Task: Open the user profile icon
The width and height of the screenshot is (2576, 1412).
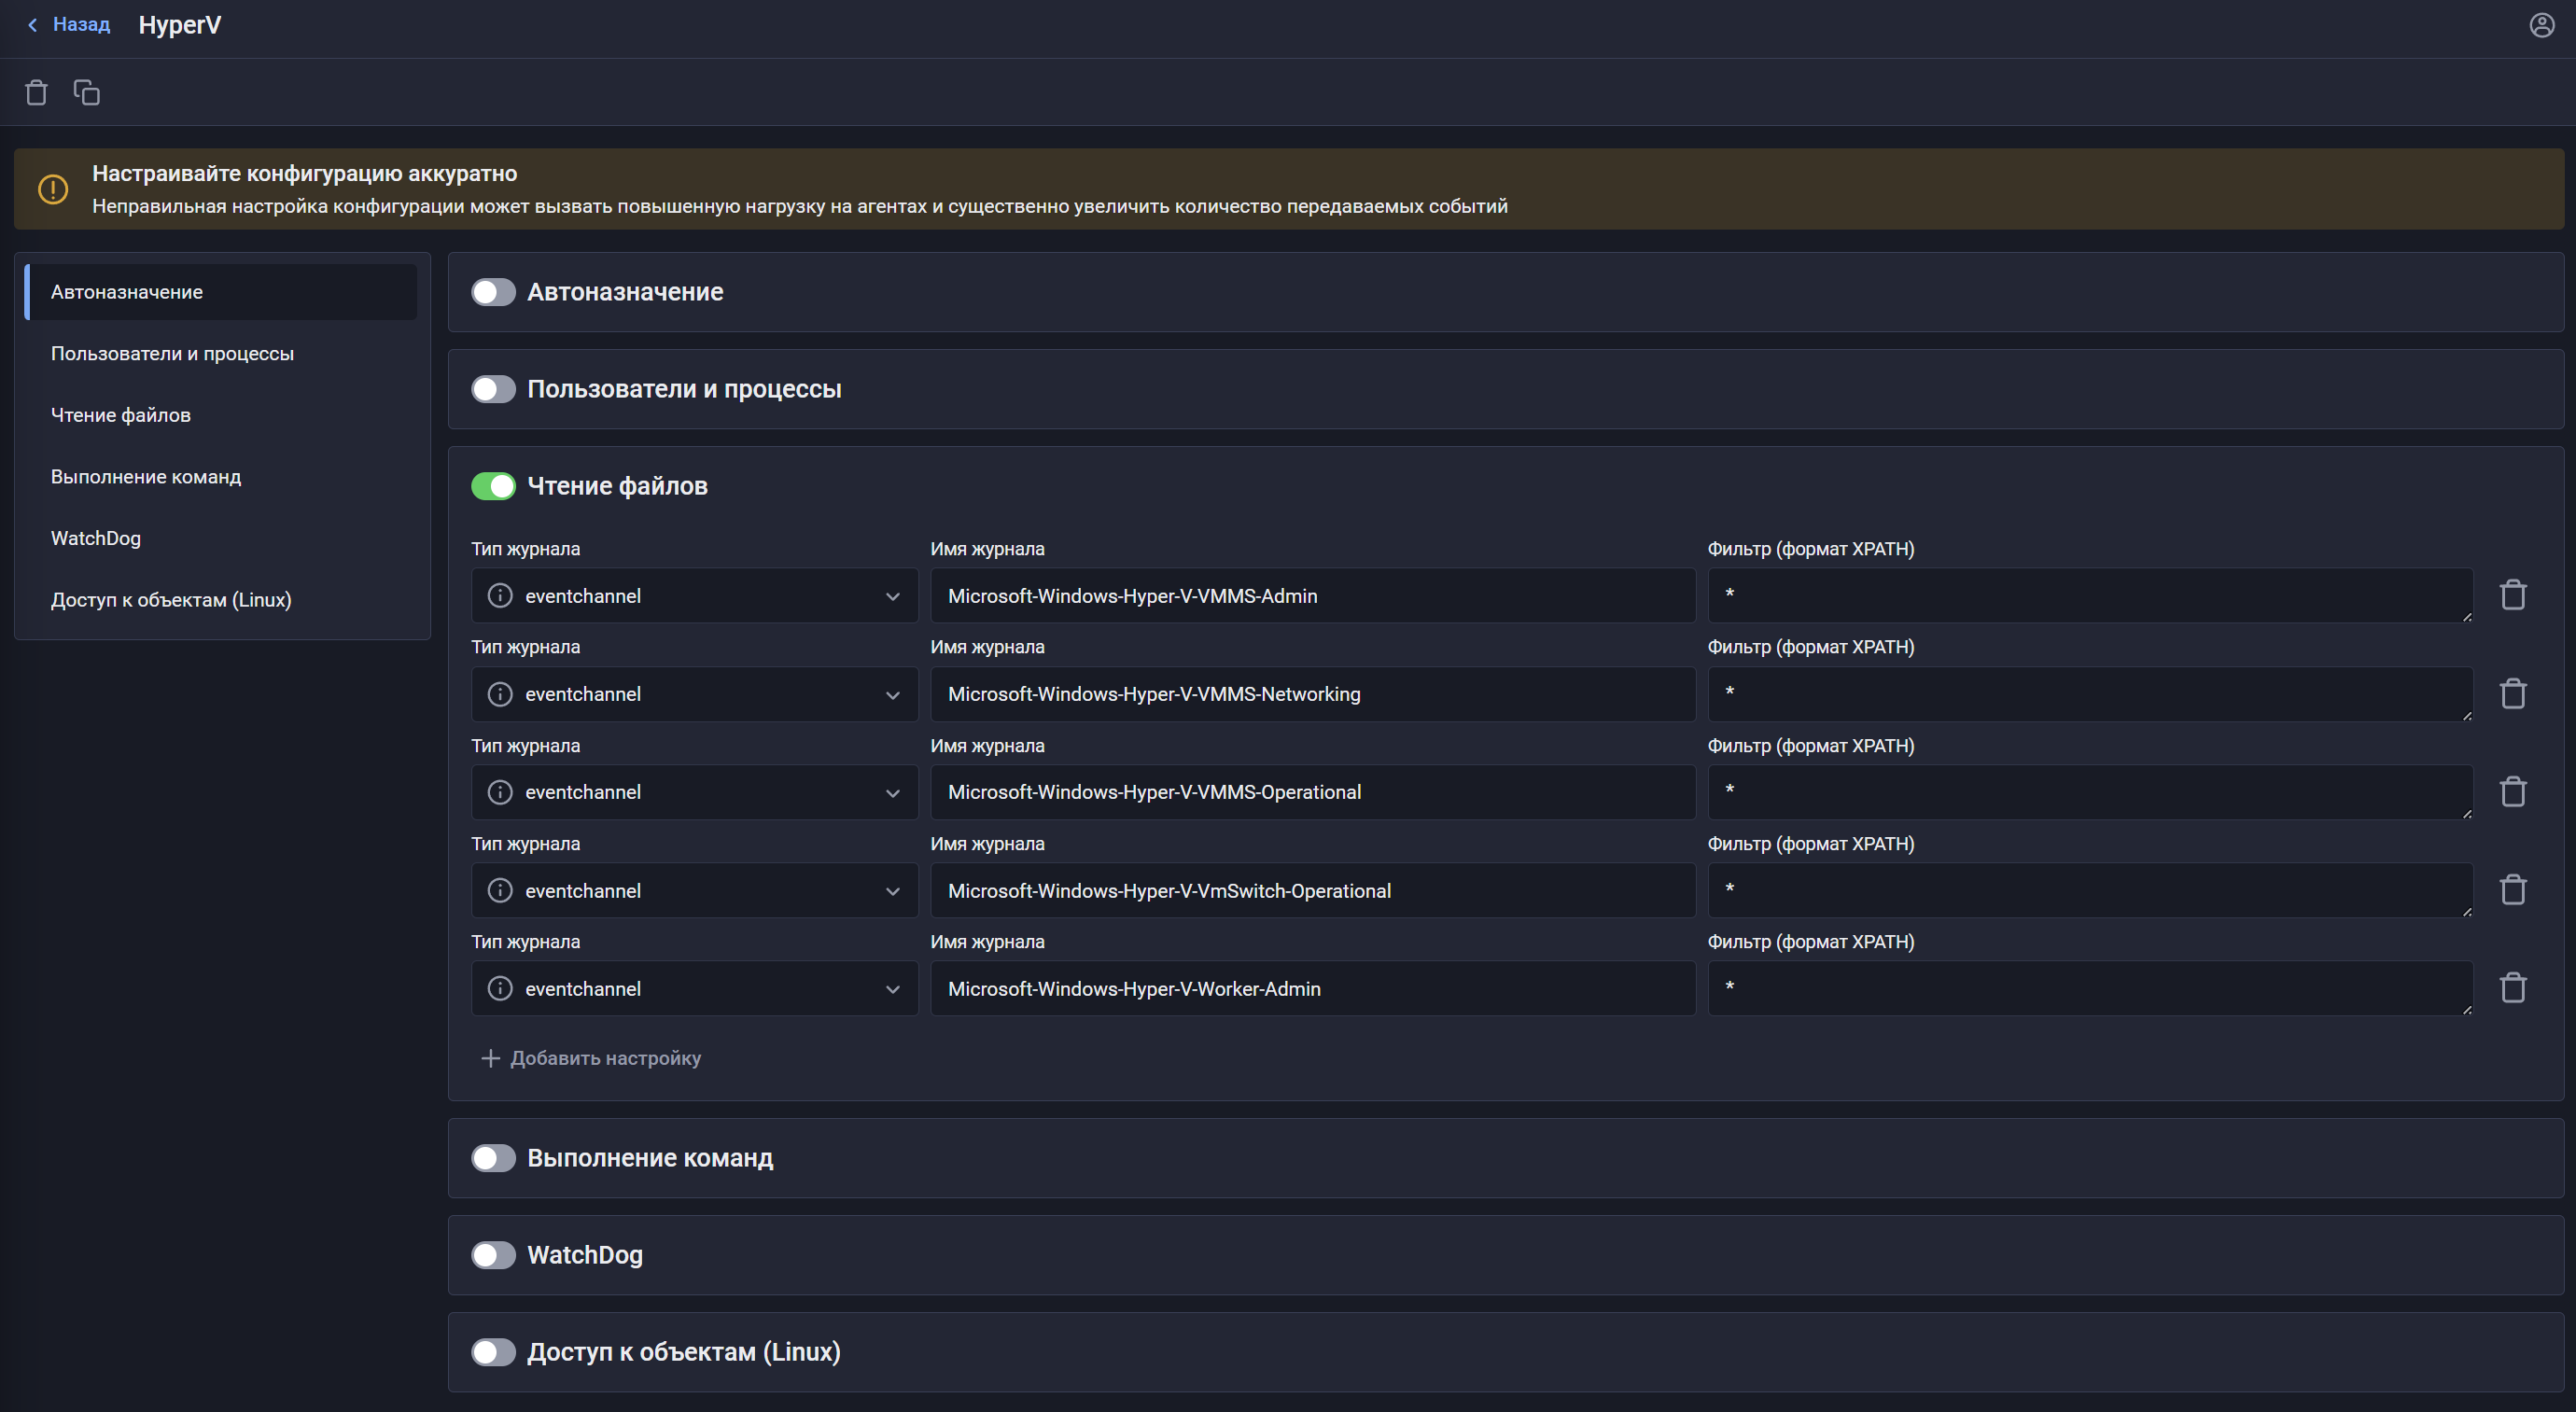Action: tap(2541, 25)
